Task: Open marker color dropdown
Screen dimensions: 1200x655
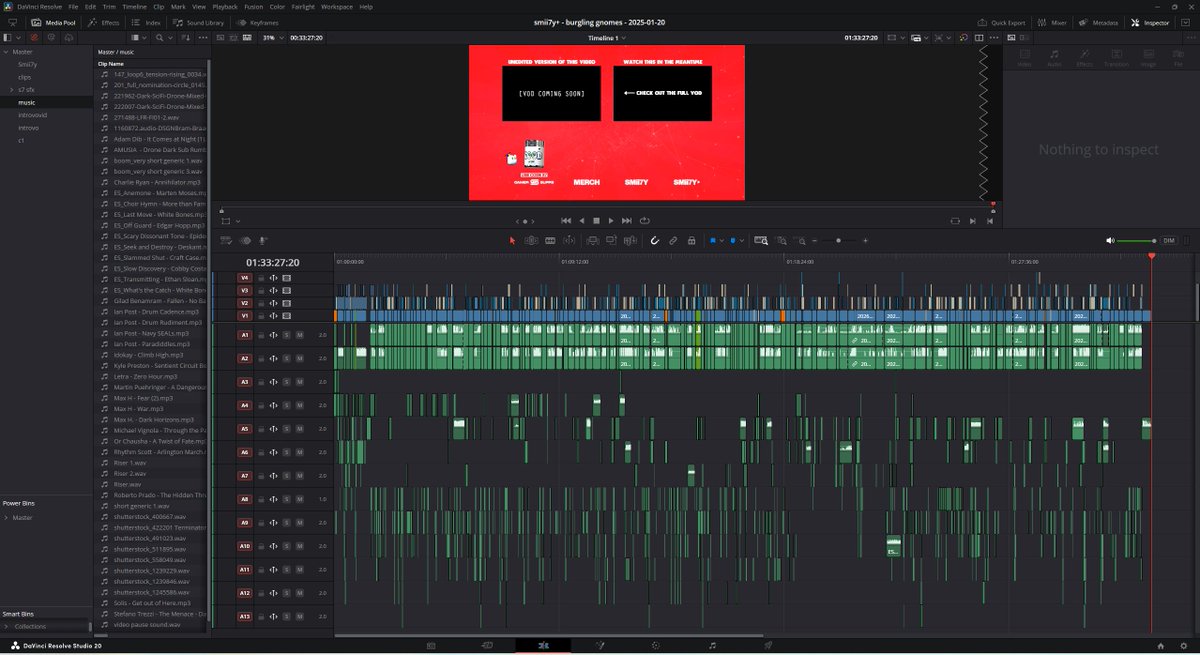Action: (741, 241)
